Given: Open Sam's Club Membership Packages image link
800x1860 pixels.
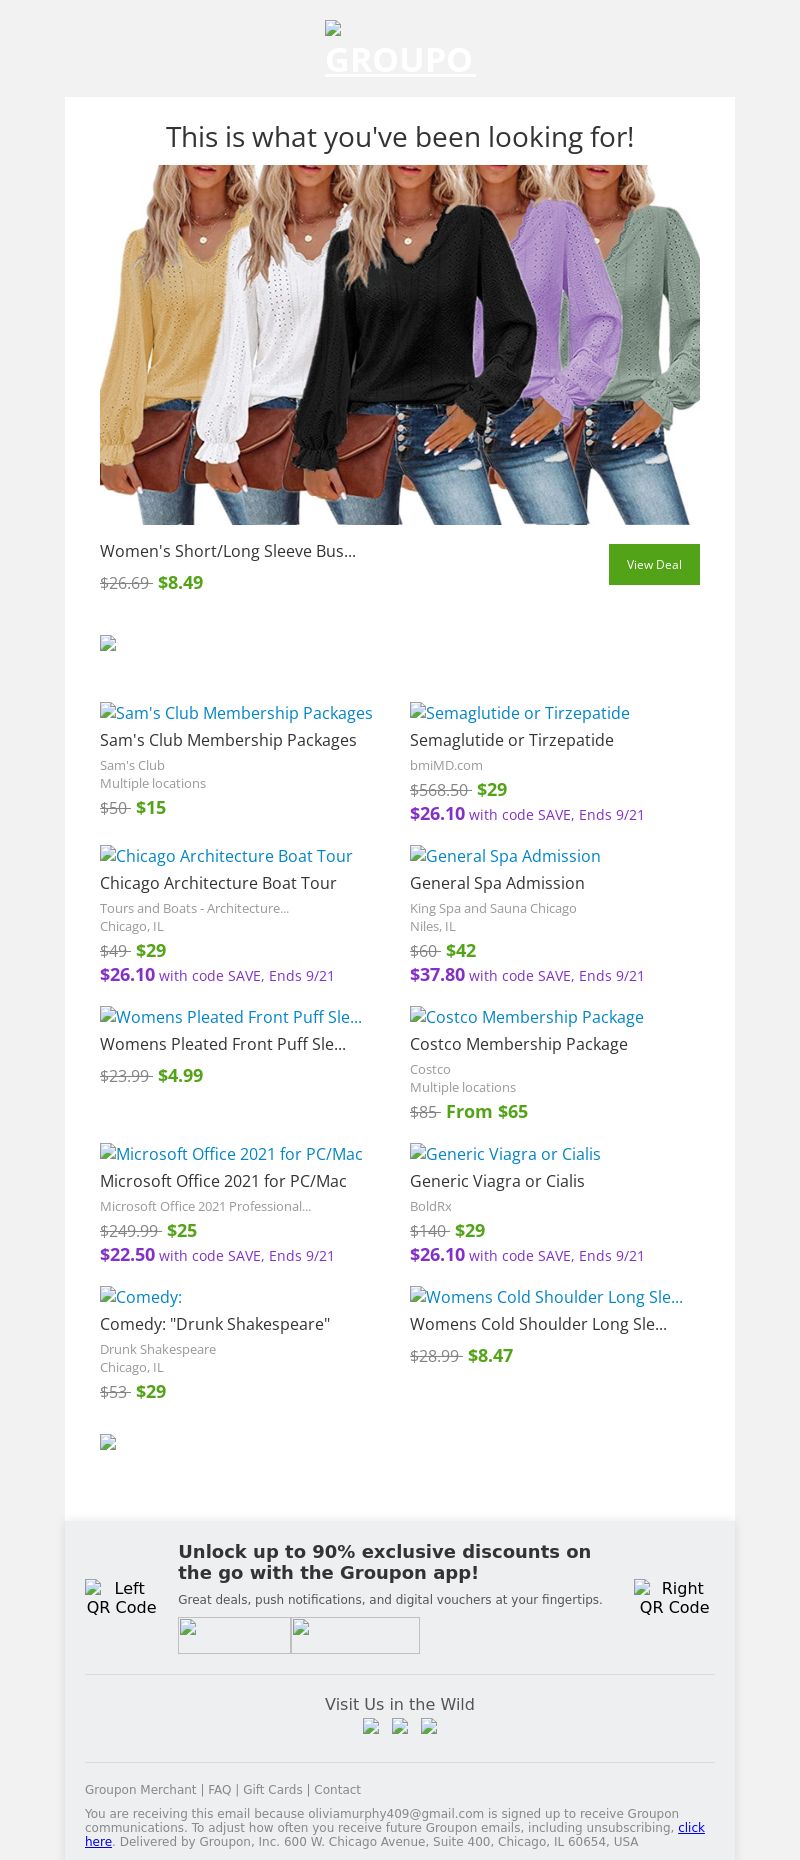Looking at the screenshot, I should click(236, 713).
